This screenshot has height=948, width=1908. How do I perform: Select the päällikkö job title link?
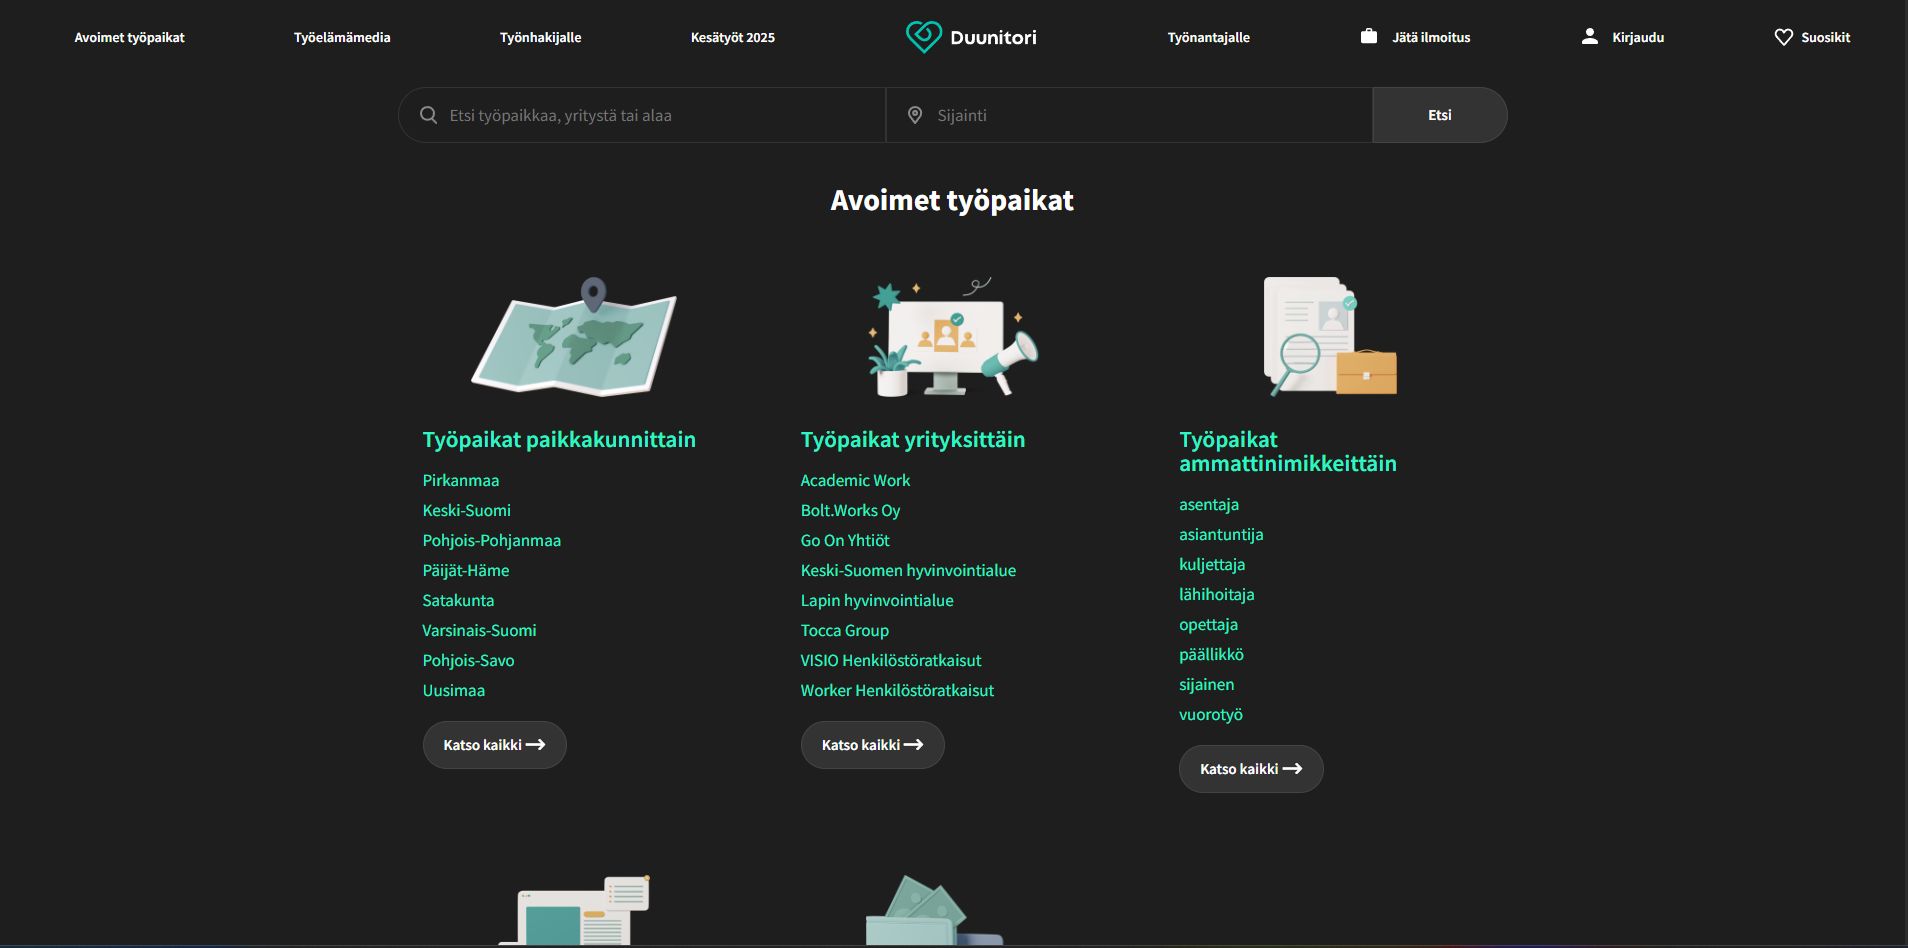1211,654
